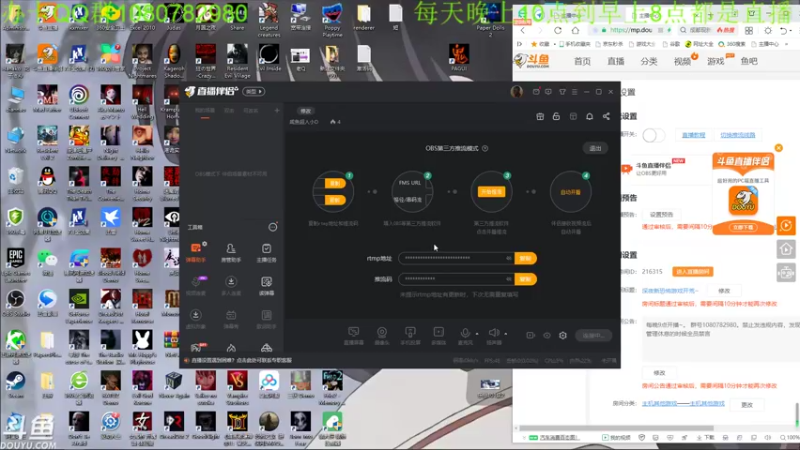This screenshot has height=450, width=800.
Task: Open the help icon beside OBS mode title
Action: coord(485,148)
